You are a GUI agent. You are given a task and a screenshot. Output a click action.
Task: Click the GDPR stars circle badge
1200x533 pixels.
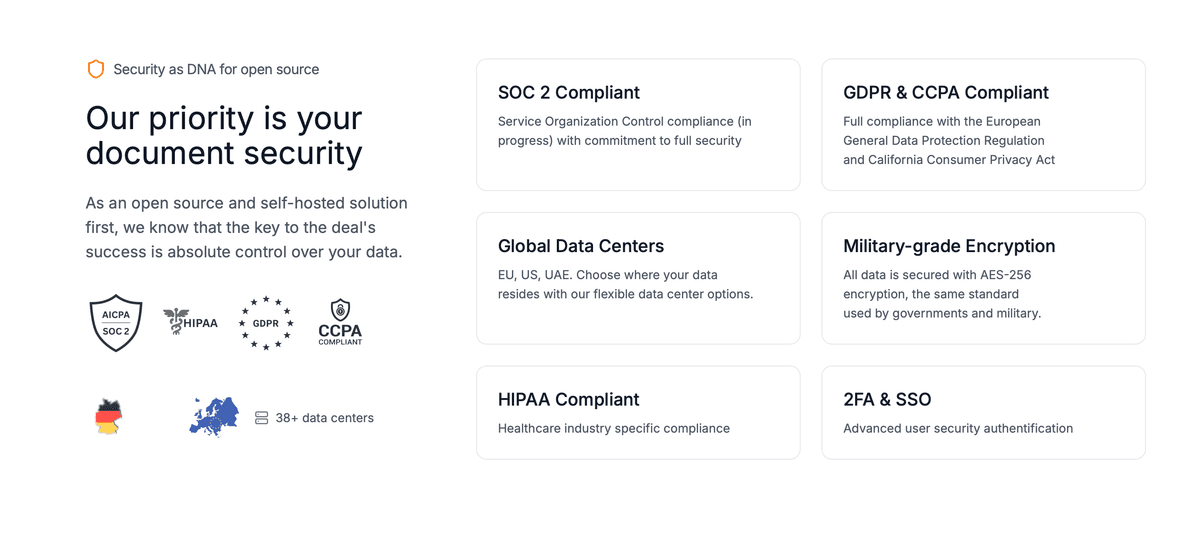coord(266,323)
